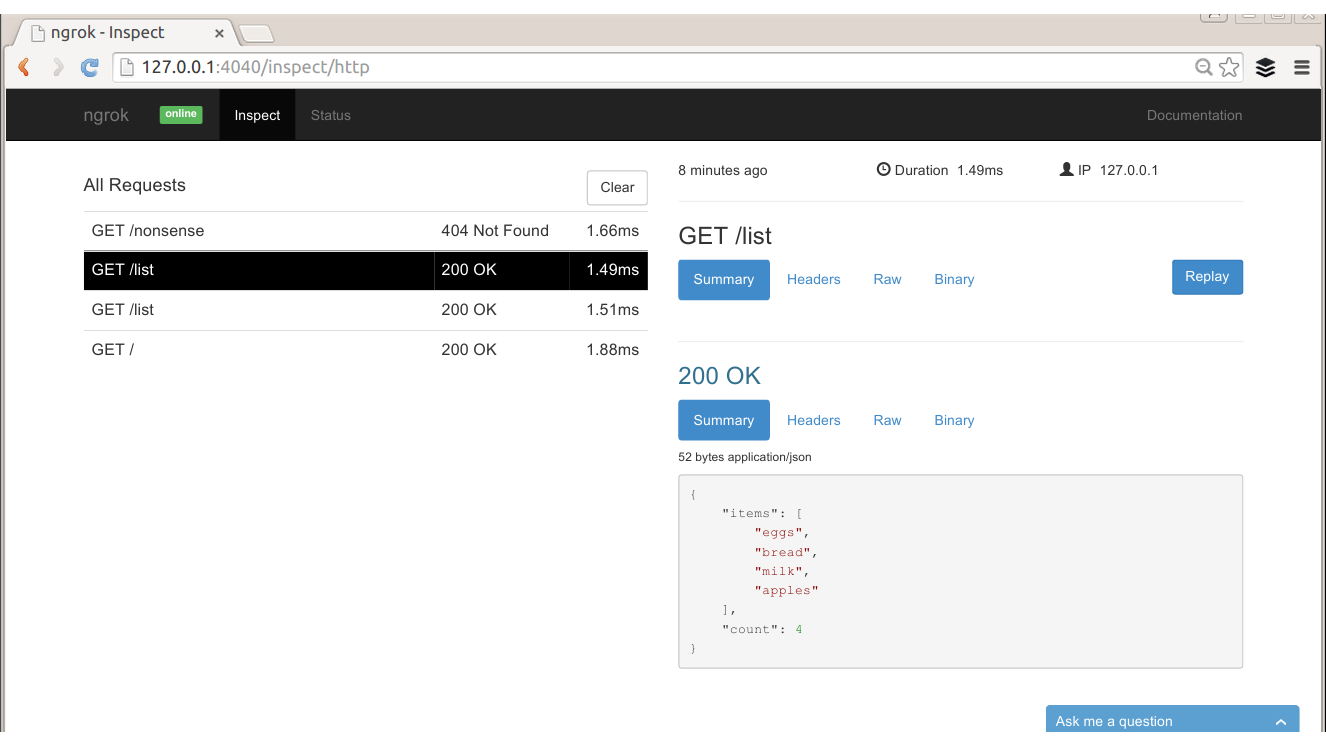Image resolution: width=1326 pixels, height=746 pixels.
Task: Open the browser hamburger menu
Action: (1302, 67)
